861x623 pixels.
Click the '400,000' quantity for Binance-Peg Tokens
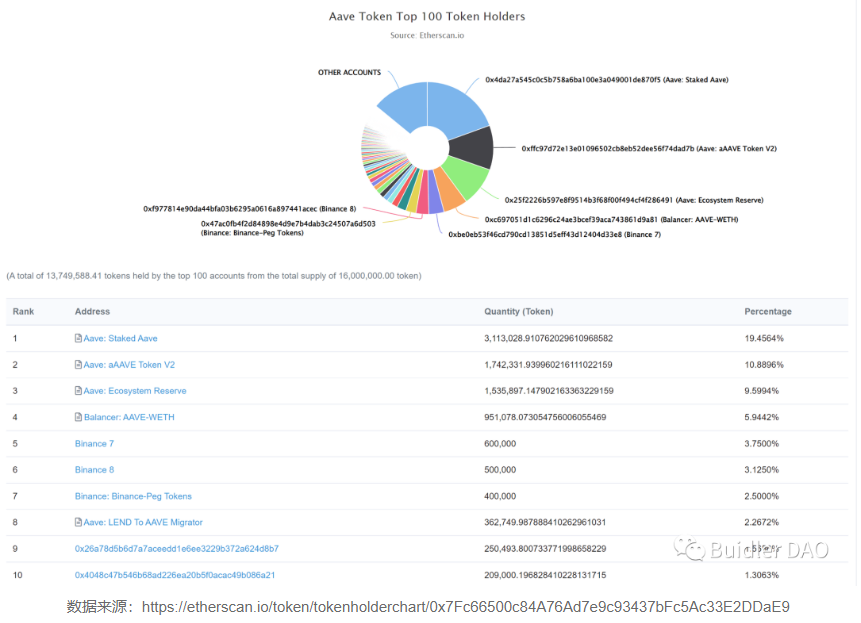point(500,496)
